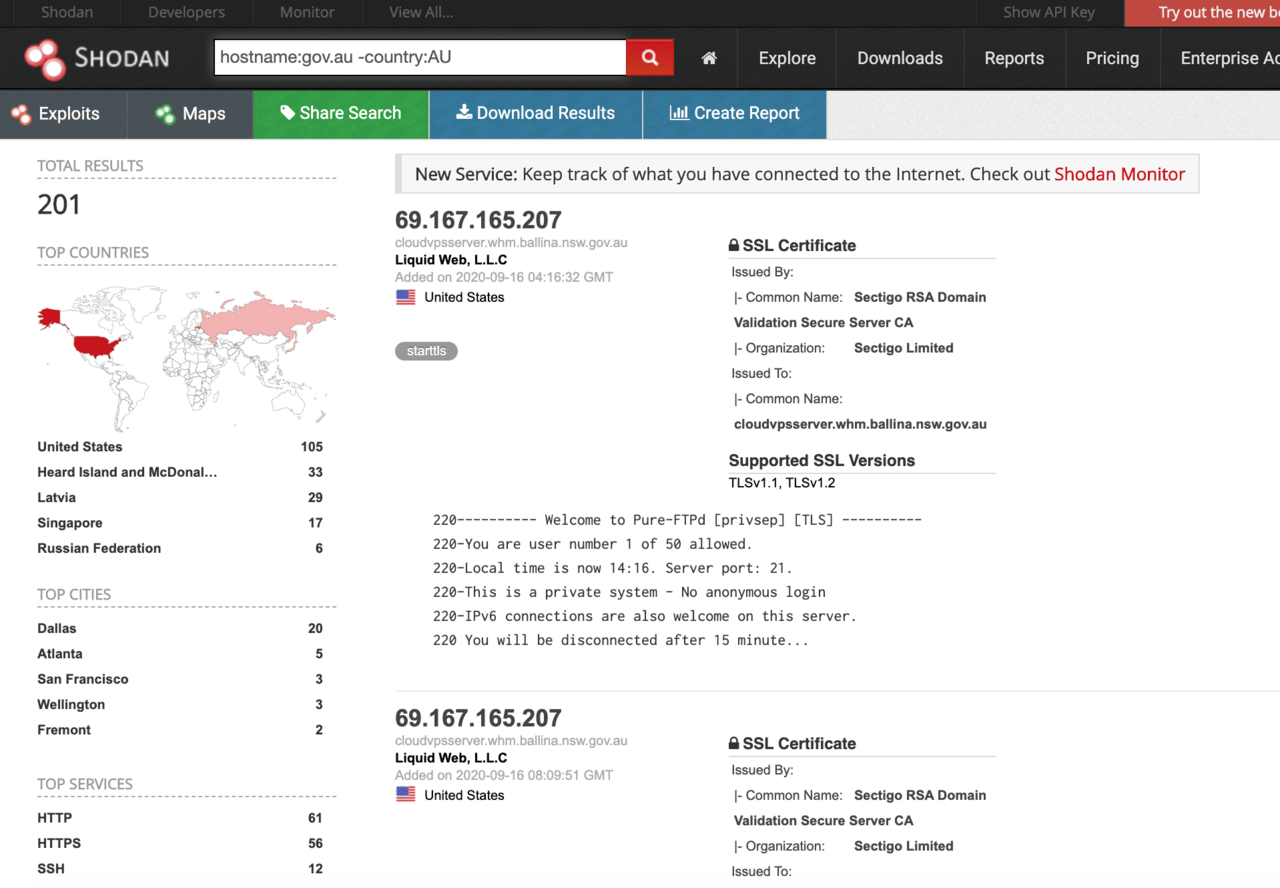Open the Pricing page

click(1112, 58)
